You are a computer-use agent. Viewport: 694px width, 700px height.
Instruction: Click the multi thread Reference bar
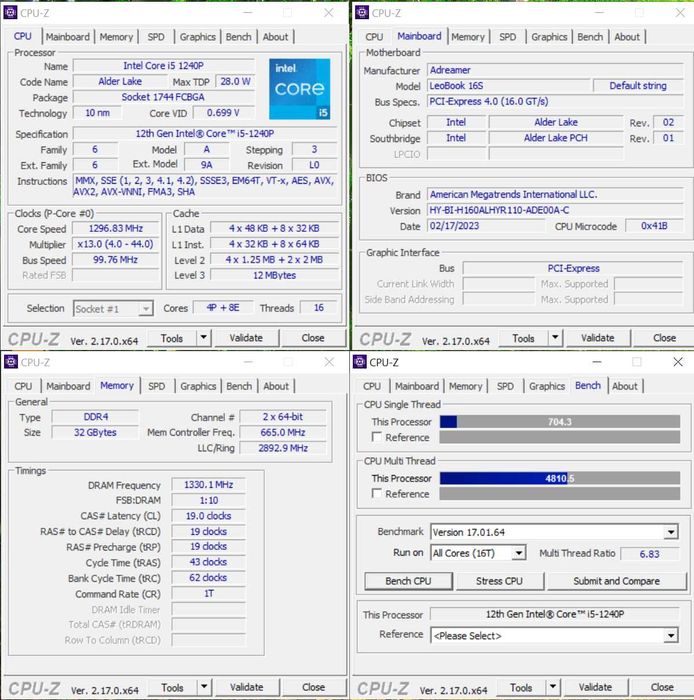[560, 493]
